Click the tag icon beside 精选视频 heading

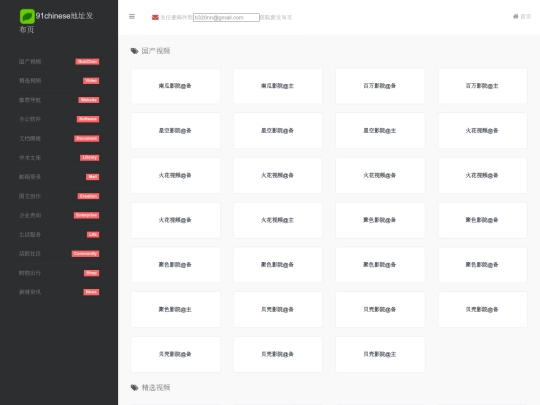[134, 388]
